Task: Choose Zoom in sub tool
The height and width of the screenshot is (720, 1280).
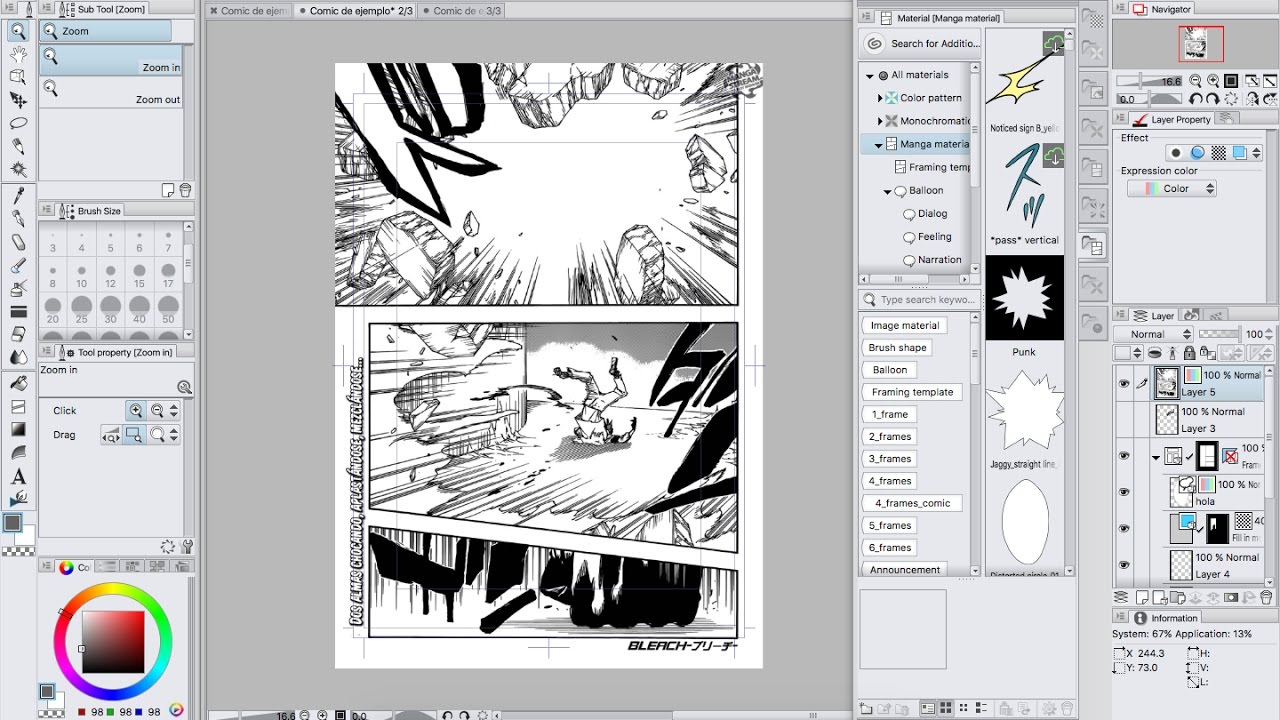Action: [x=111, y=60]
